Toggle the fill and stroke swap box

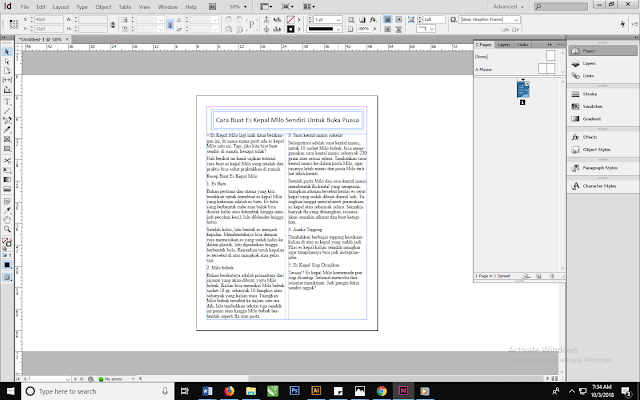pyautogui.click(x=7, y=242)
